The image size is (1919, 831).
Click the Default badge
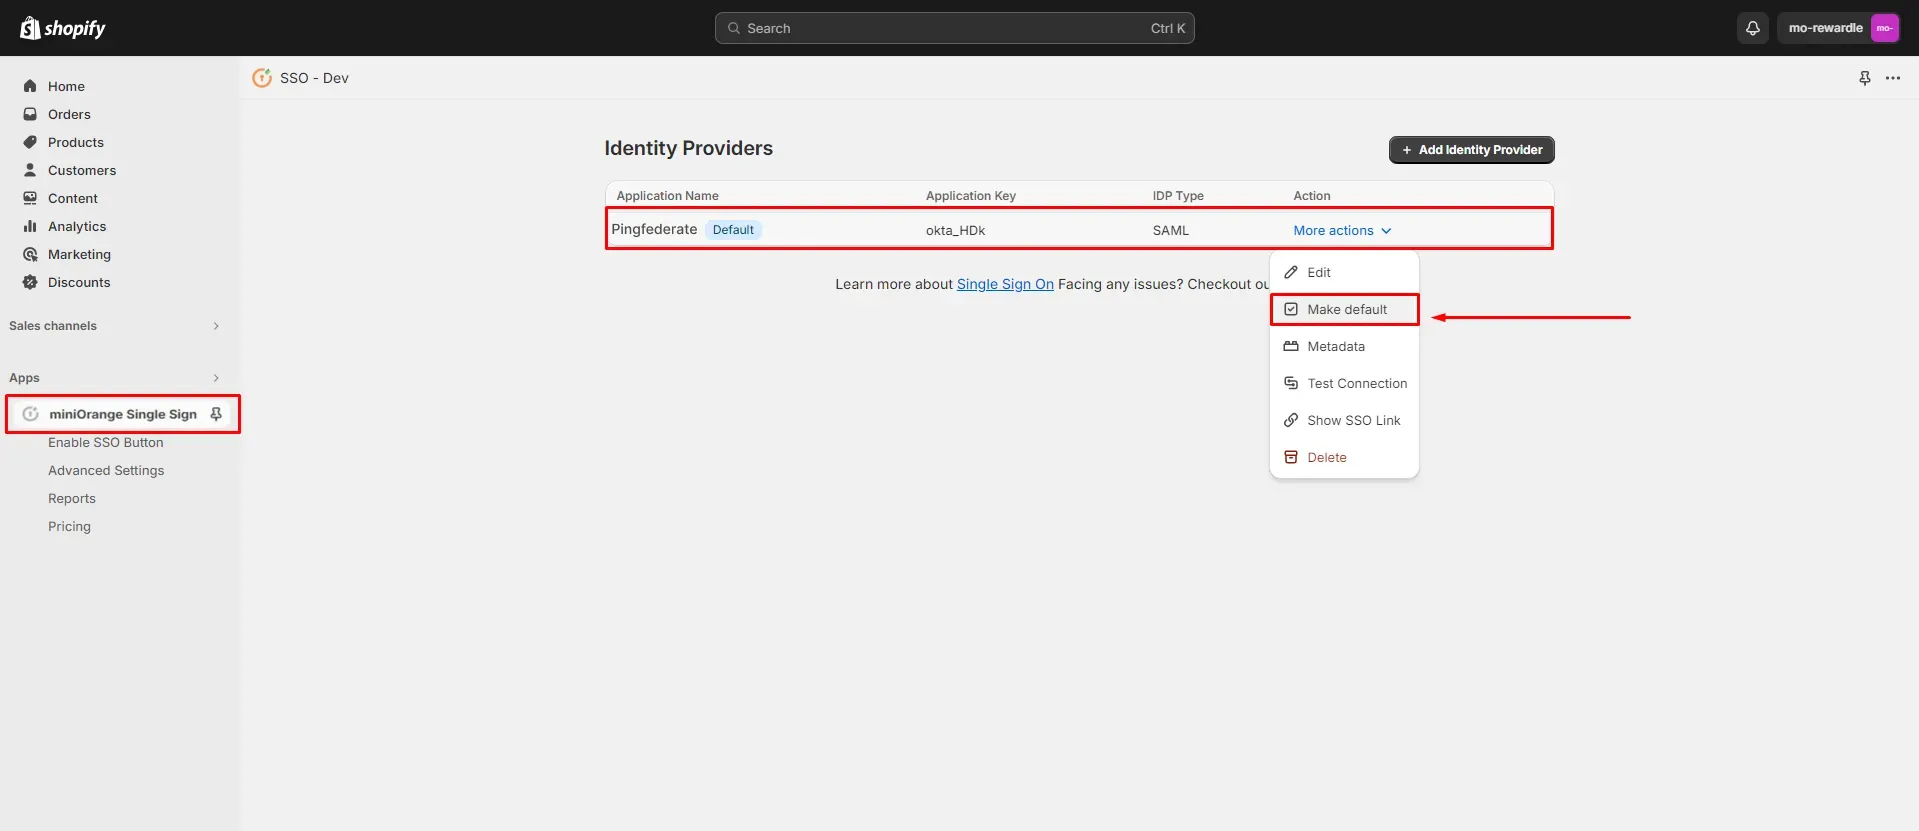[733, 230]
